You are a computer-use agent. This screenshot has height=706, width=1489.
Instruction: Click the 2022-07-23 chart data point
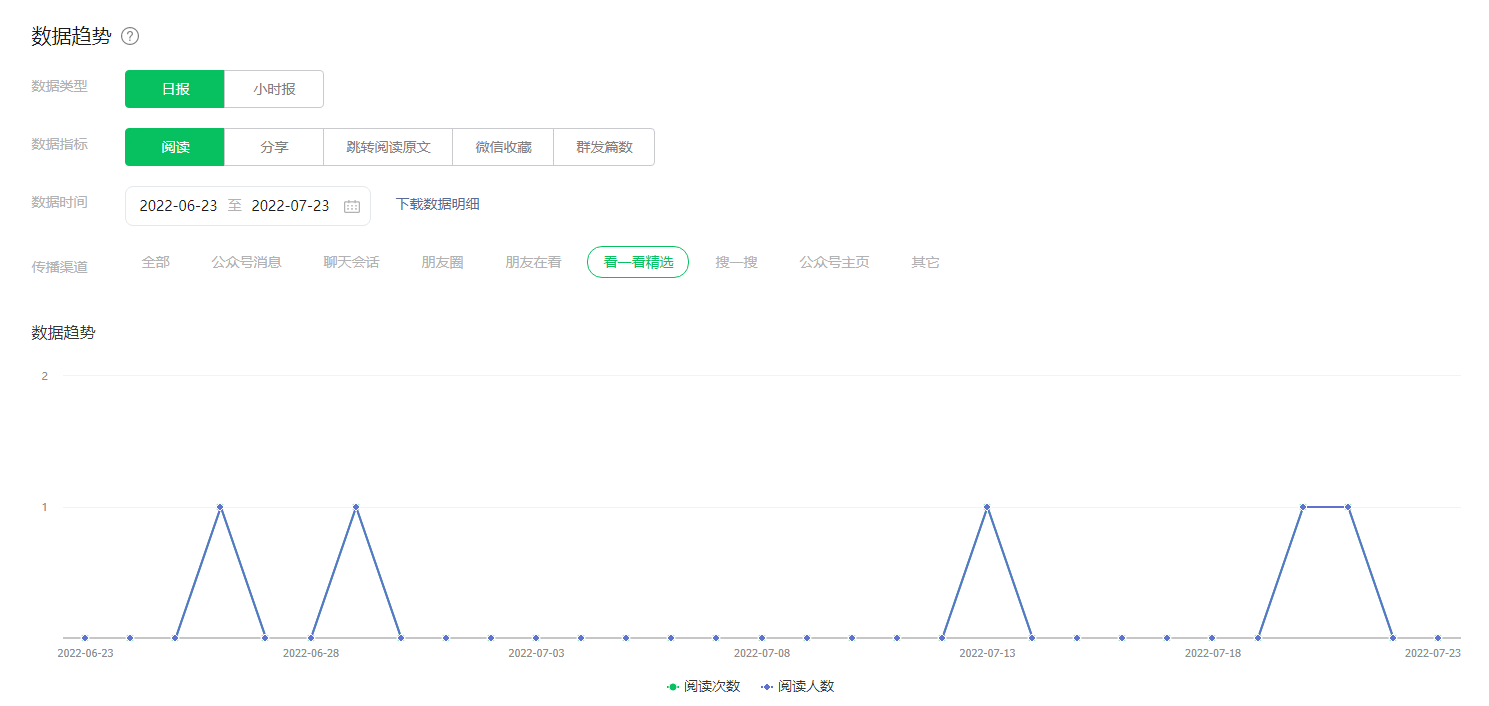(x=1438, y=638)
